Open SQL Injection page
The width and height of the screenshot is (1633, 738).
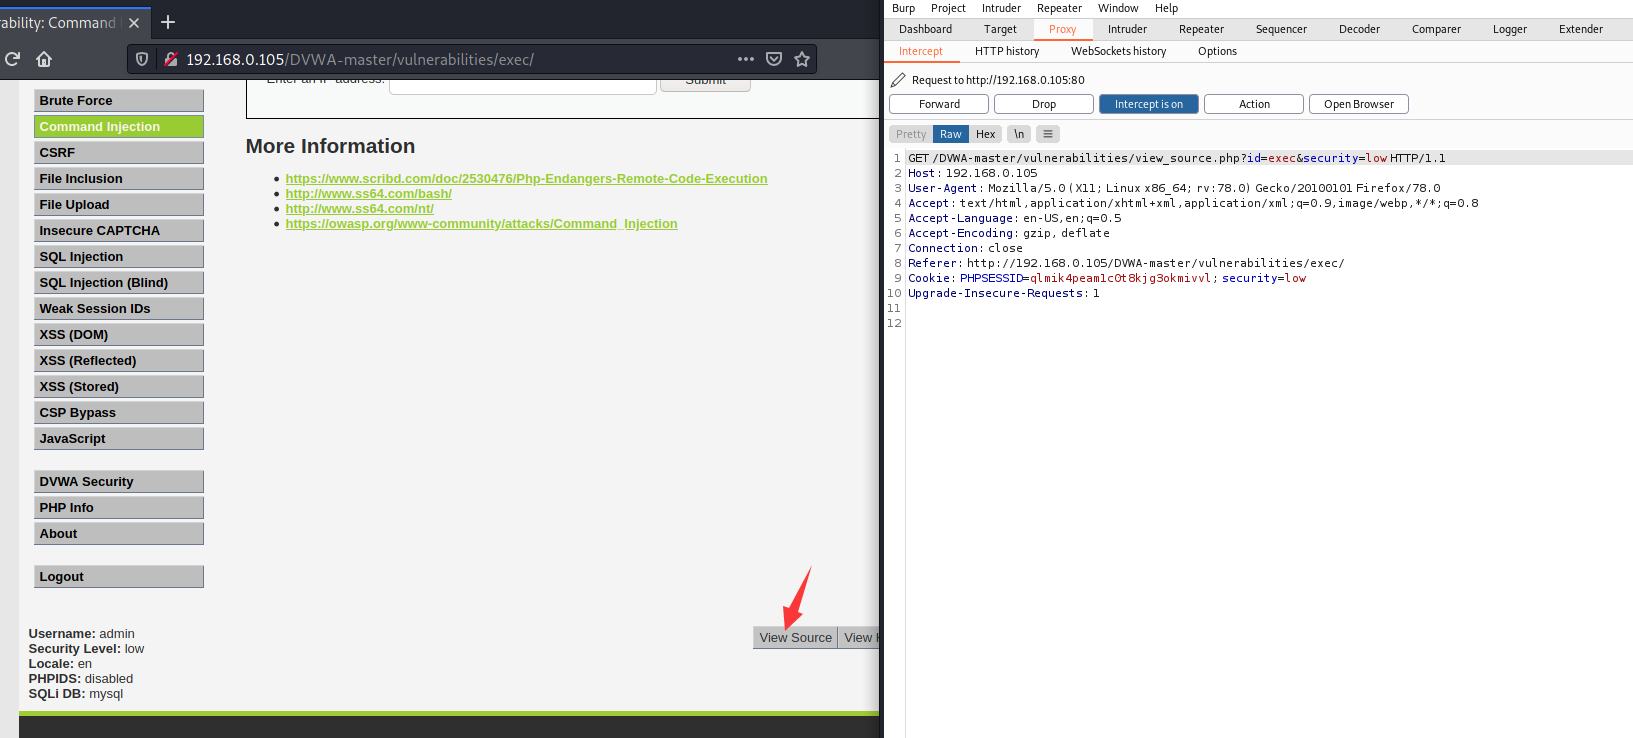119,257
